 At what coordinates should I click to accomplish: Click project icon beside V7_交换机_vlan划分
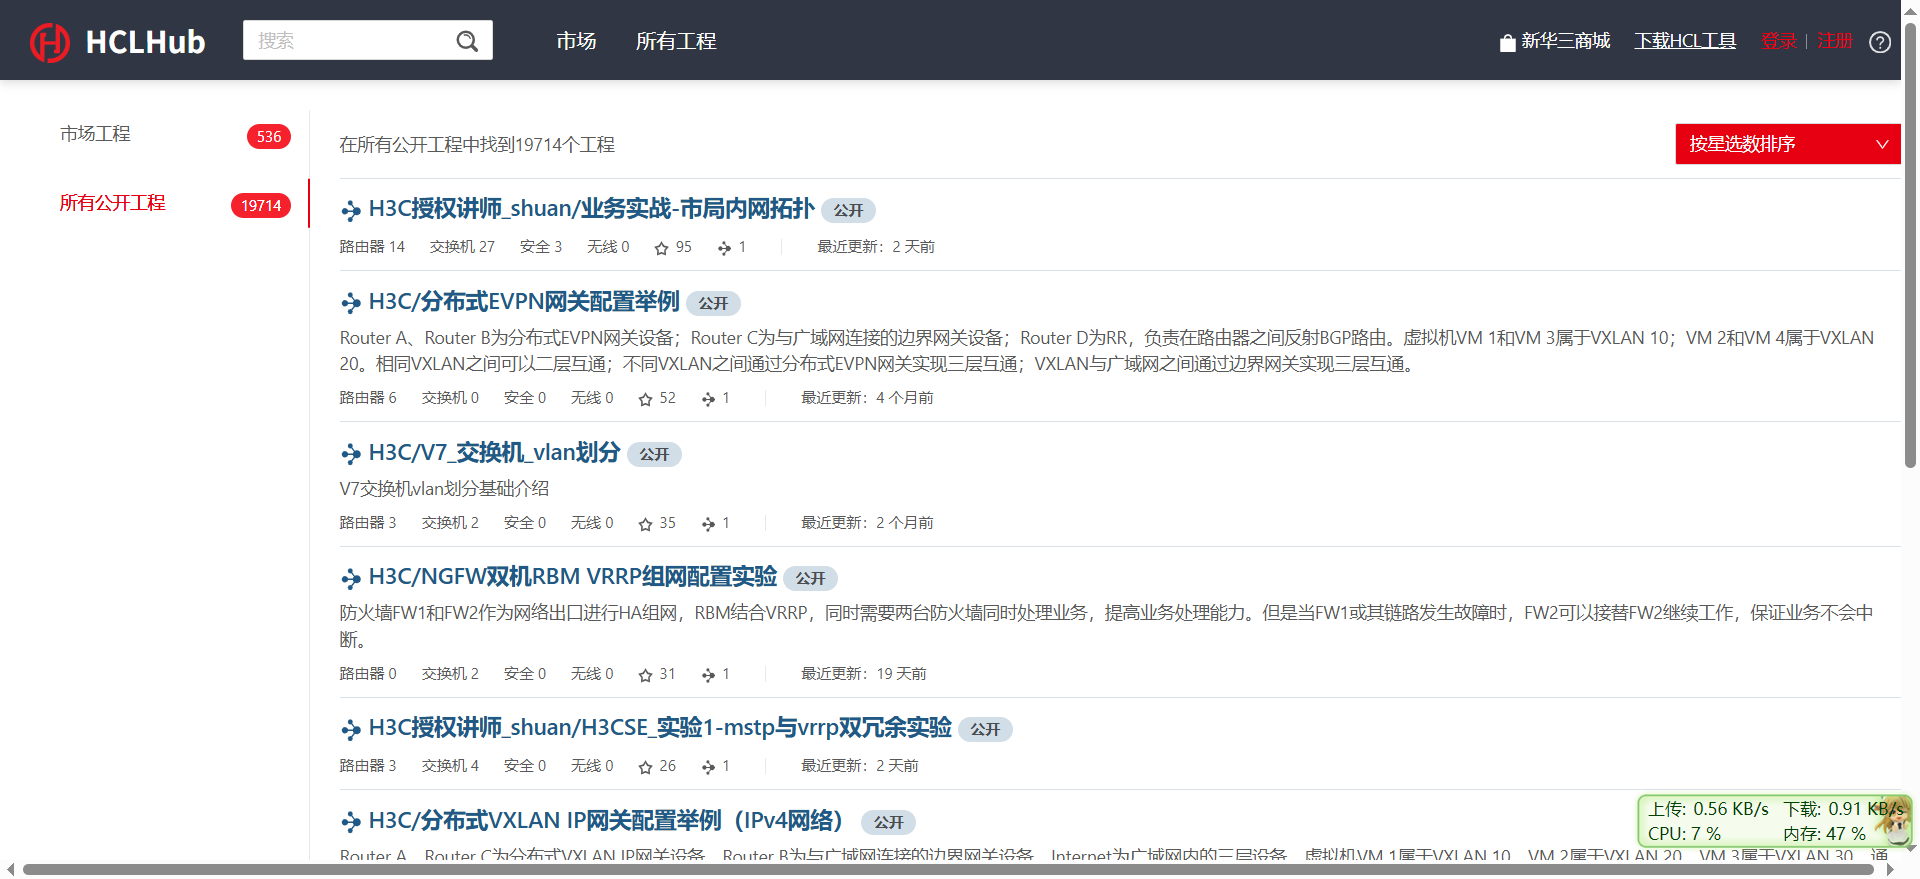tap(351, 454)
